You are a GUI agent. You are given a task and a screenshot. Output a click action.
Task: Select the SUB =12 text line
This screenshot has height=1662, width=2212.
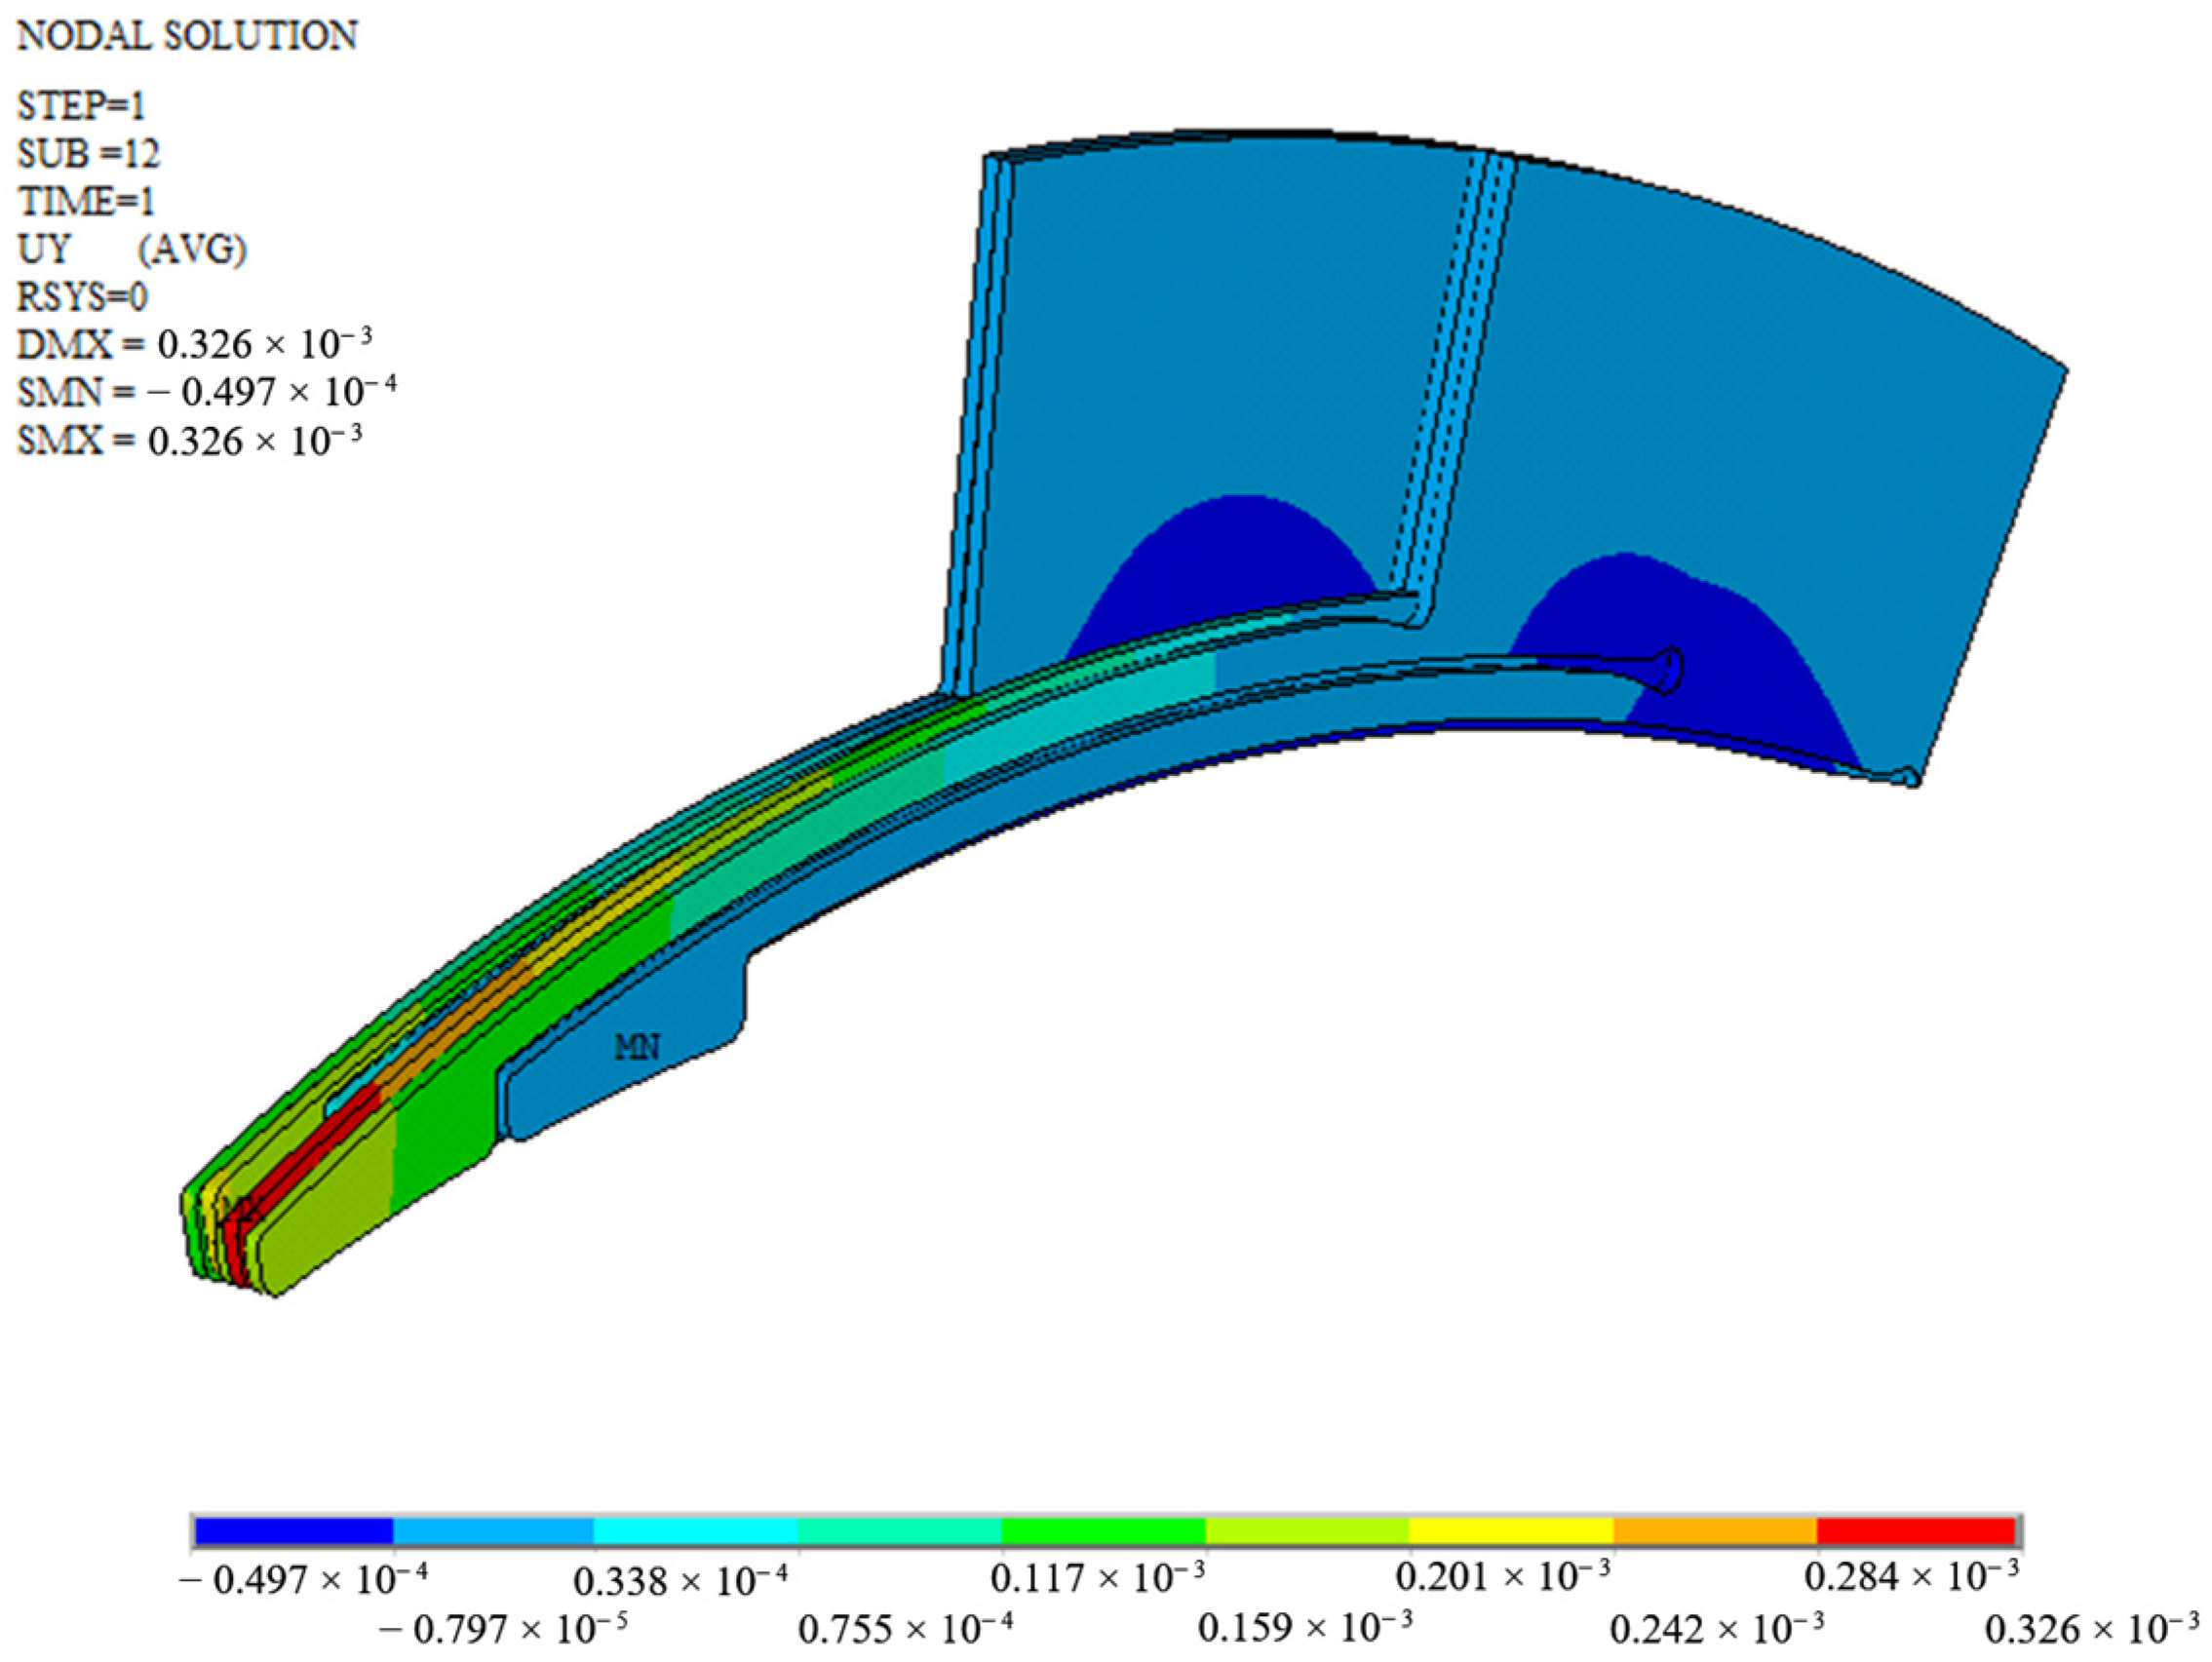(88, 154)
